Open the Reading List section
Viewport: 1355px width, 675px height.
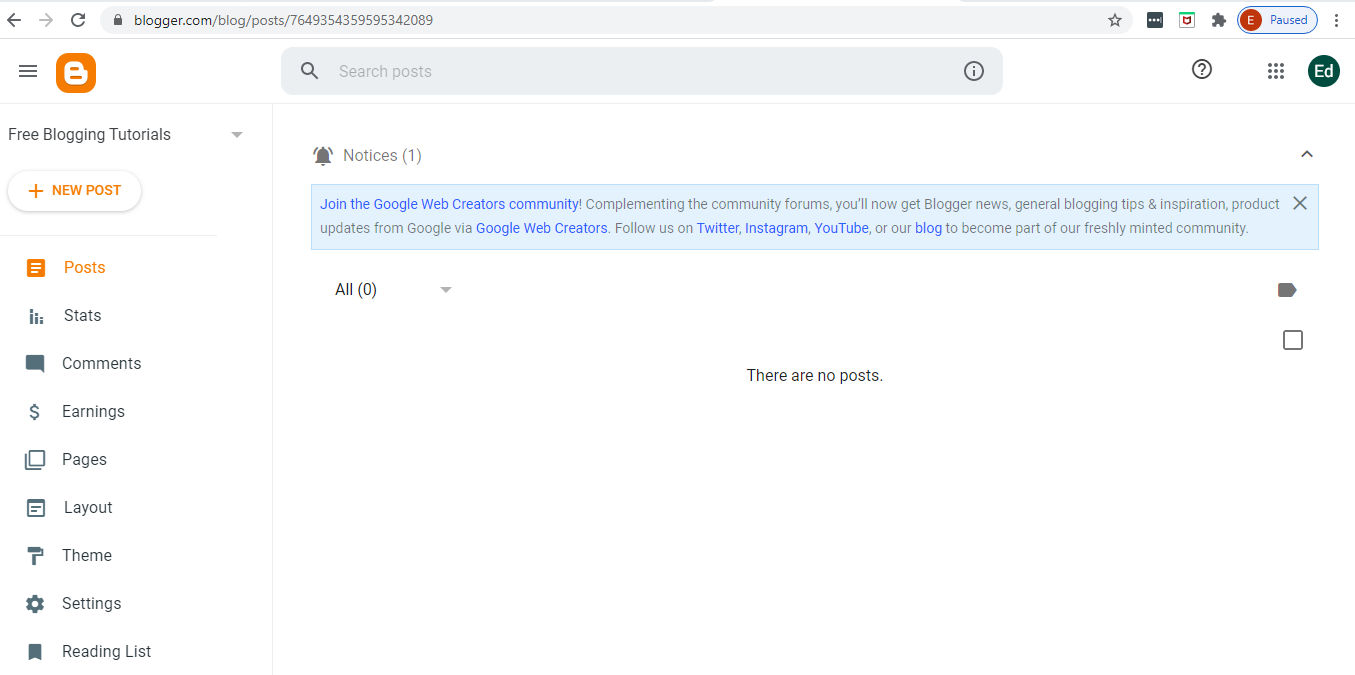tap(109, 652)
